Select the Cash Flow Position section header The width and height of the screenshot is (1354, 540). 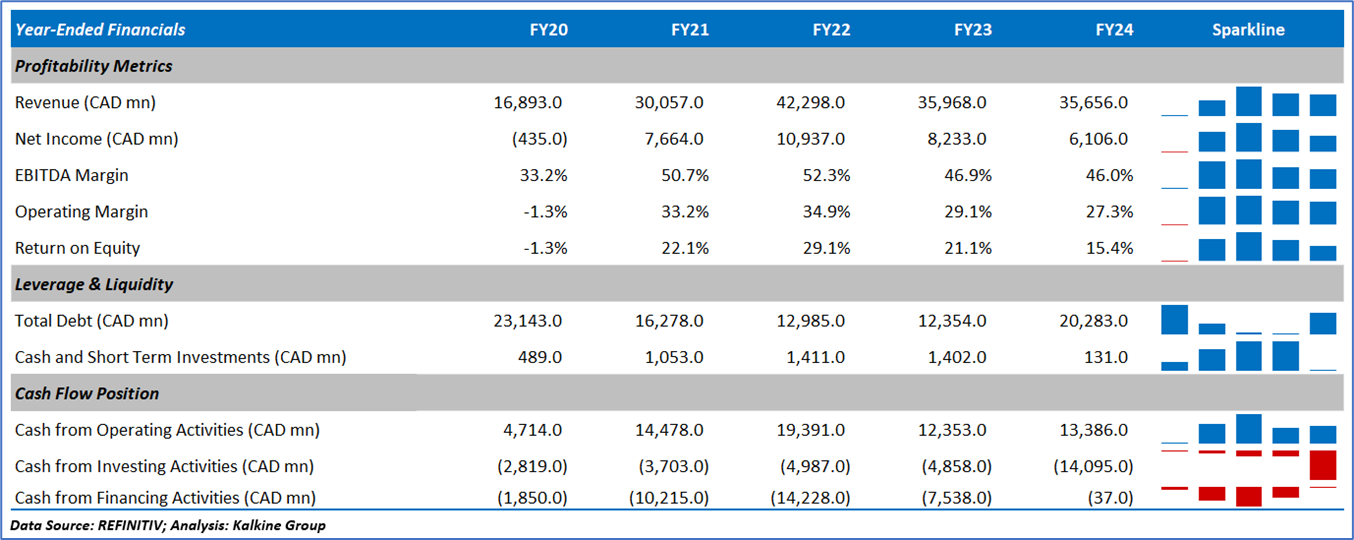[87, 393]
